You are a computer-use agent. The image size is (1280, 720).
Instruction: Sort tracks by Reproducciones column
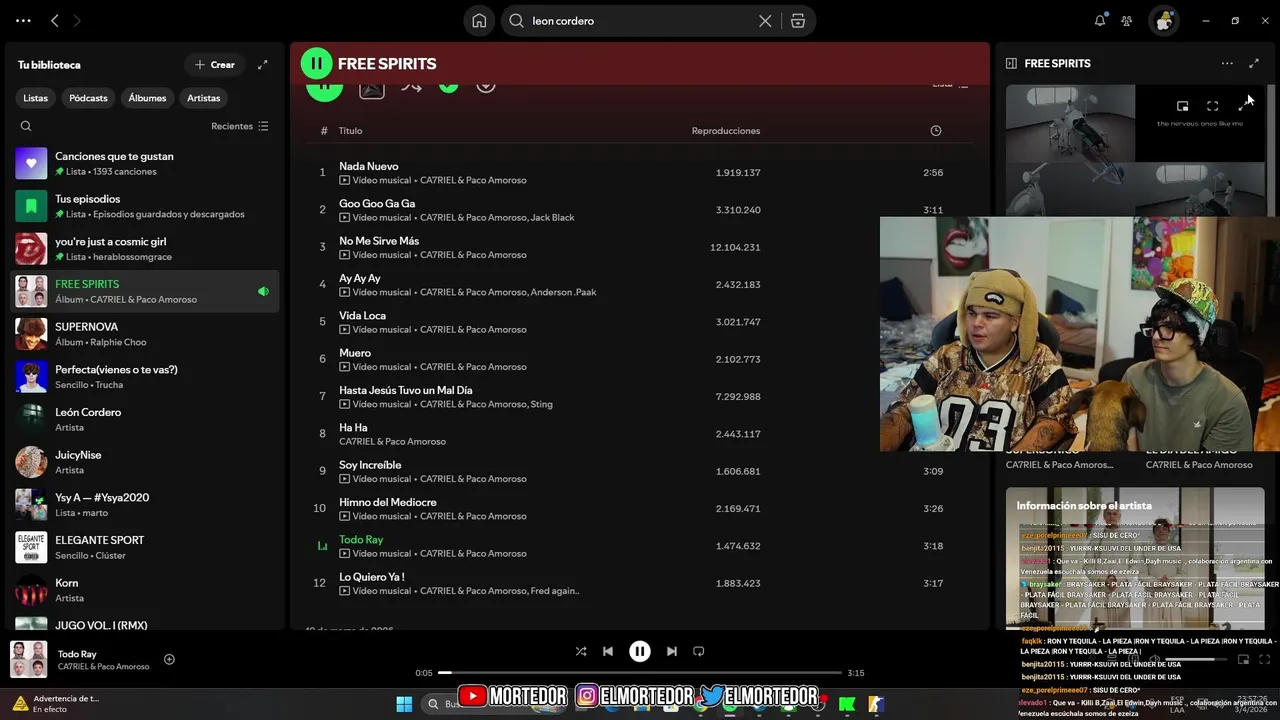(726, 131)
